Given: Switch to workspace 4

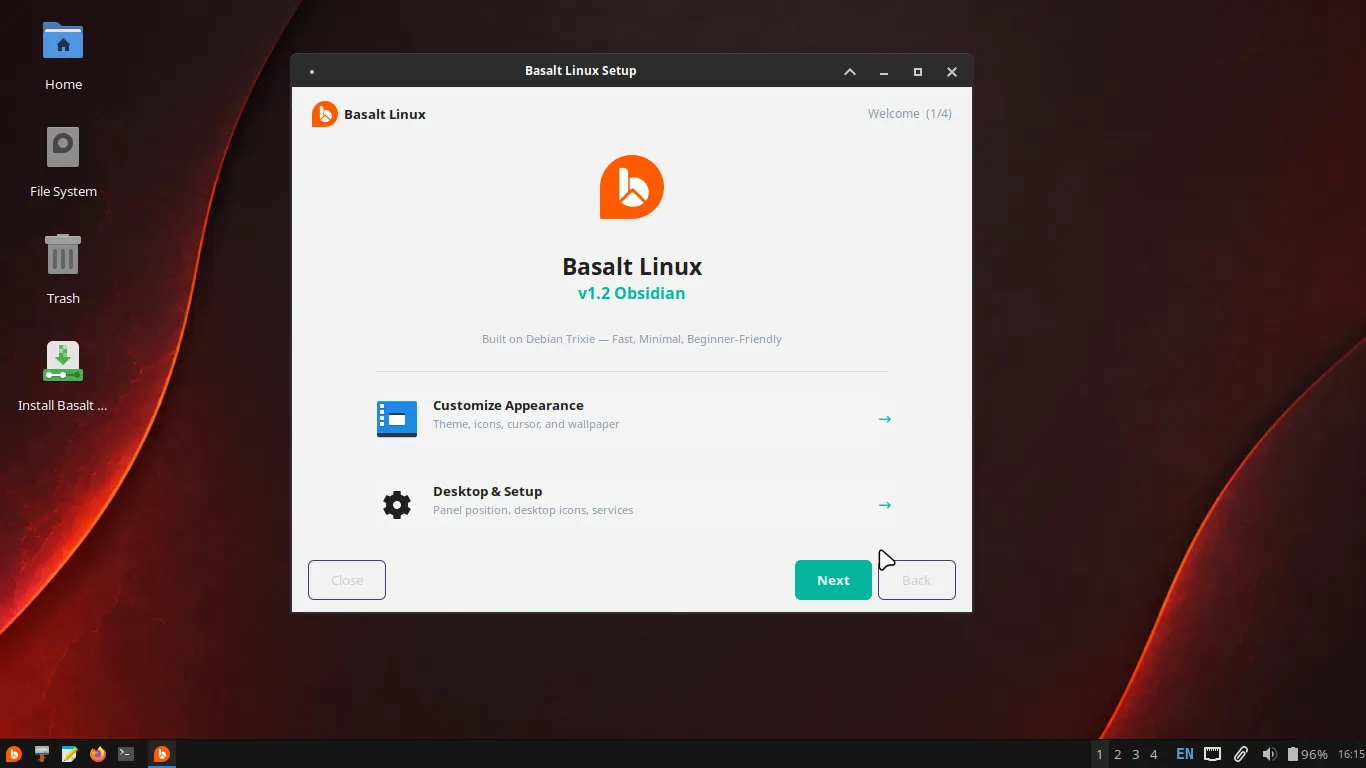Looking at the screenshot, I should point(1154,754).
